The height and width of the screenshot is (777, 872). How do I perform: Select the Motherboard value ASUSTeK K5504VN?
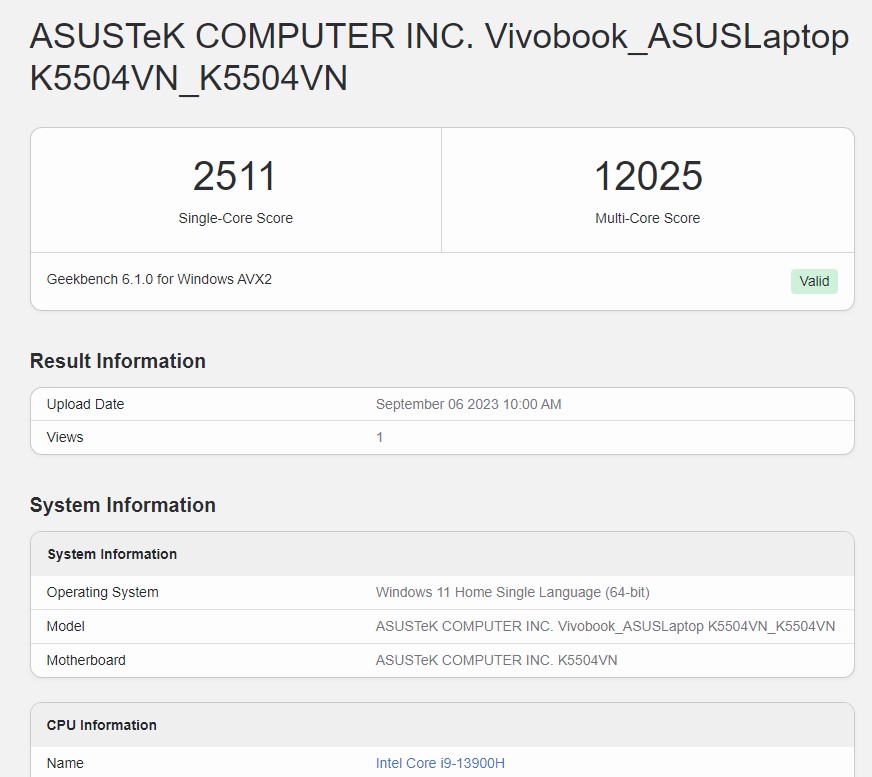point(496,660)
